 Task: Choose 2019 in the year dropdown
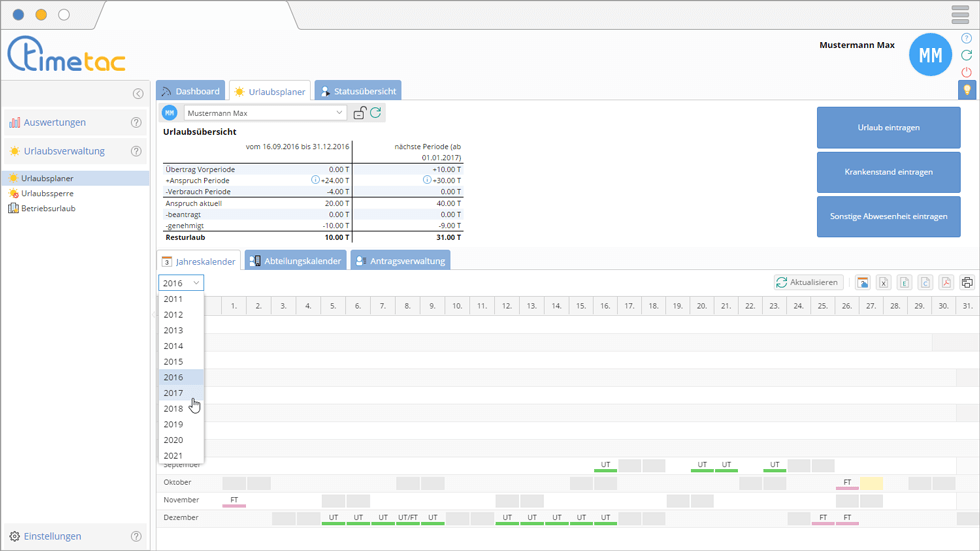[x=174, y=424]
